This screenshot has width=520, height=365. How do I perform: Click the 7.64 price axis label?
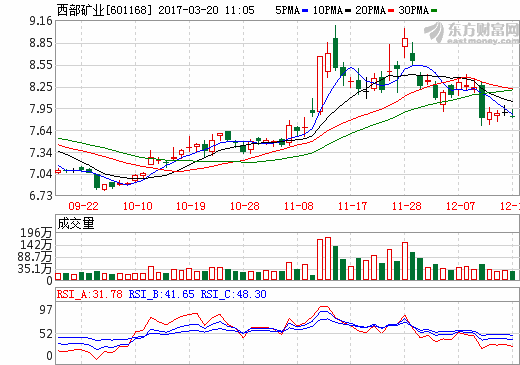coord(41,131)
